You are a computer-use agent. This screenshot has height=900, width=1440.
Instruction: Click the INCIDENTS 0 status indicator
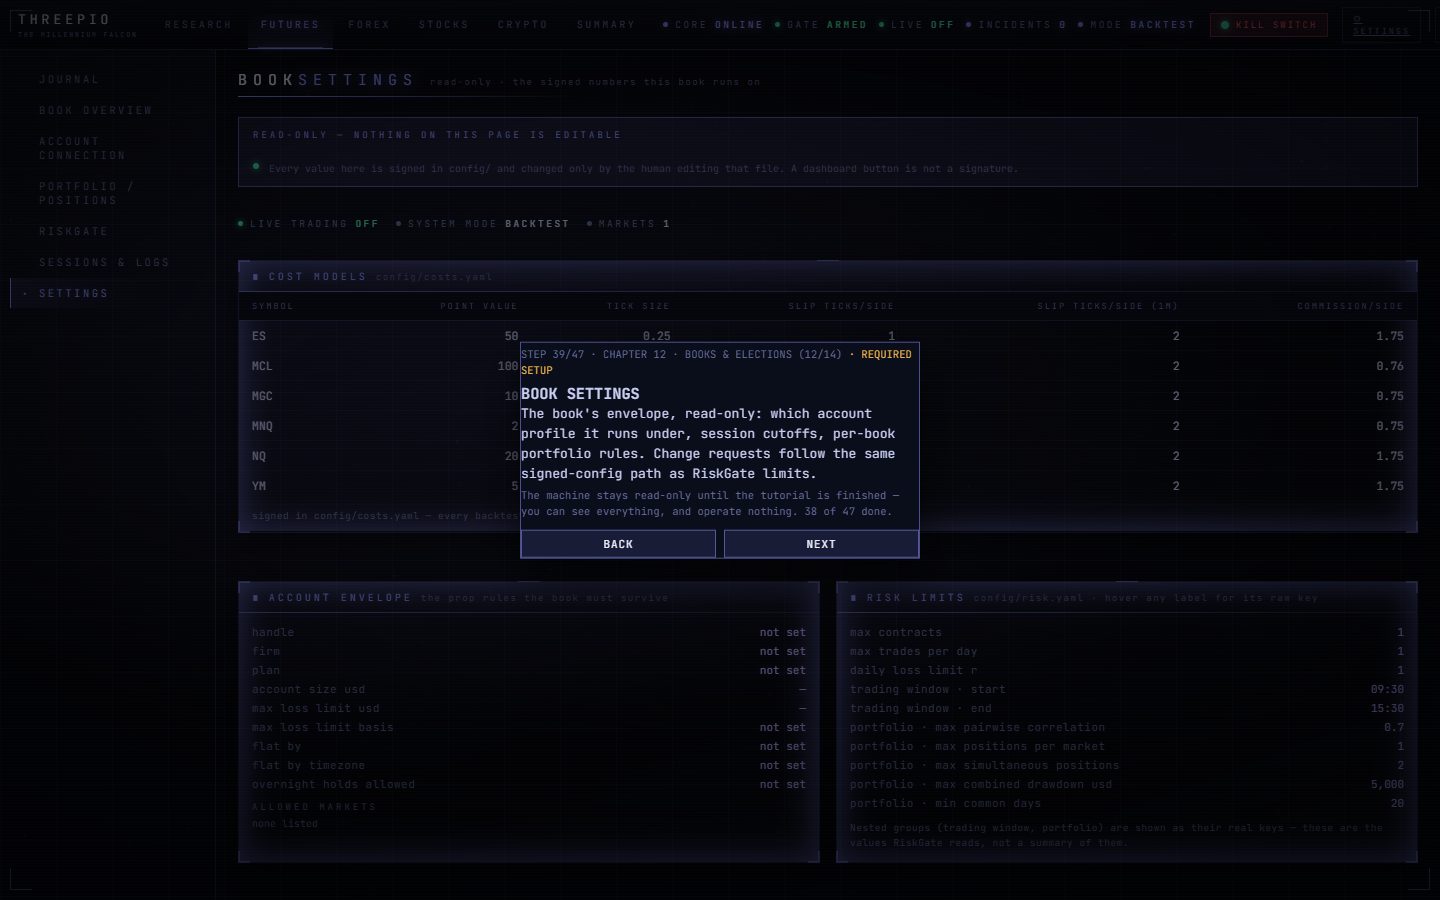1016,25
